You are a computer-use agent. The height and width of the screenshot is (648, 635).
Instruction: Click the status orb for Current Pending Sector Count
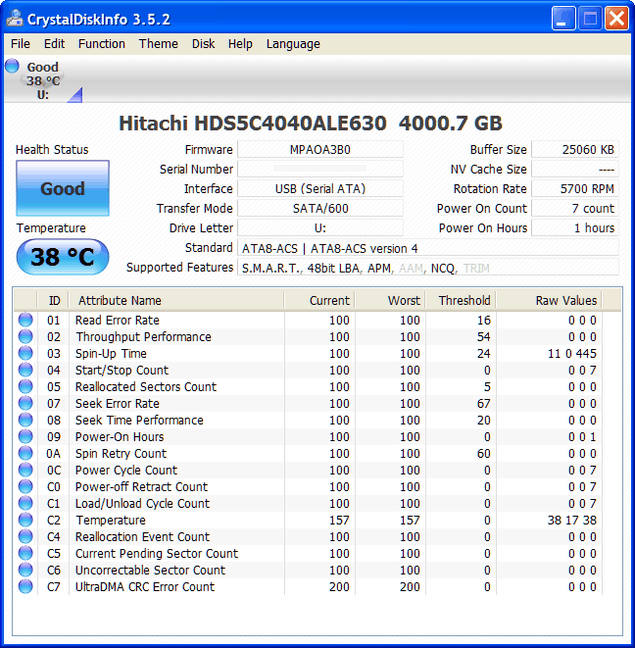(x=26, y=553)
